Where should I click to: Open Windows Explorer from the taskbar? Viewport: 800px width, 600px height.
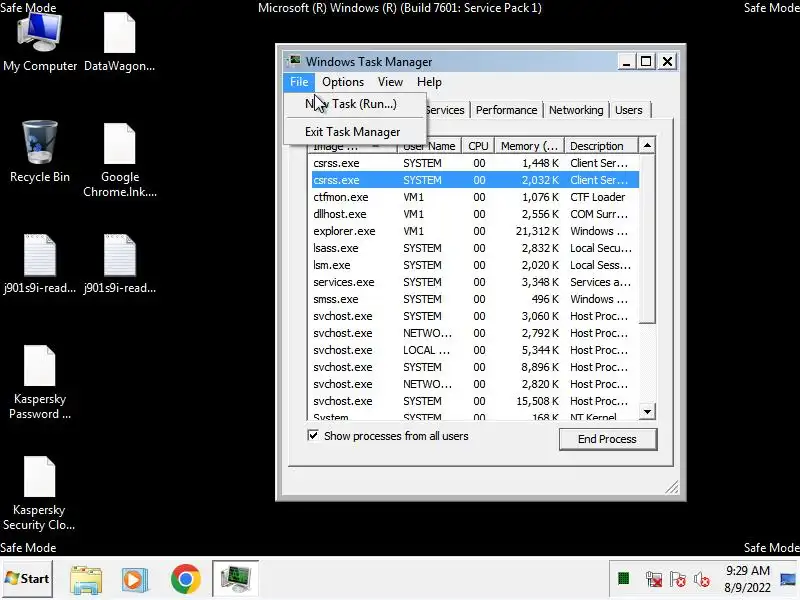pyautogui.click(x=86, y=579)
